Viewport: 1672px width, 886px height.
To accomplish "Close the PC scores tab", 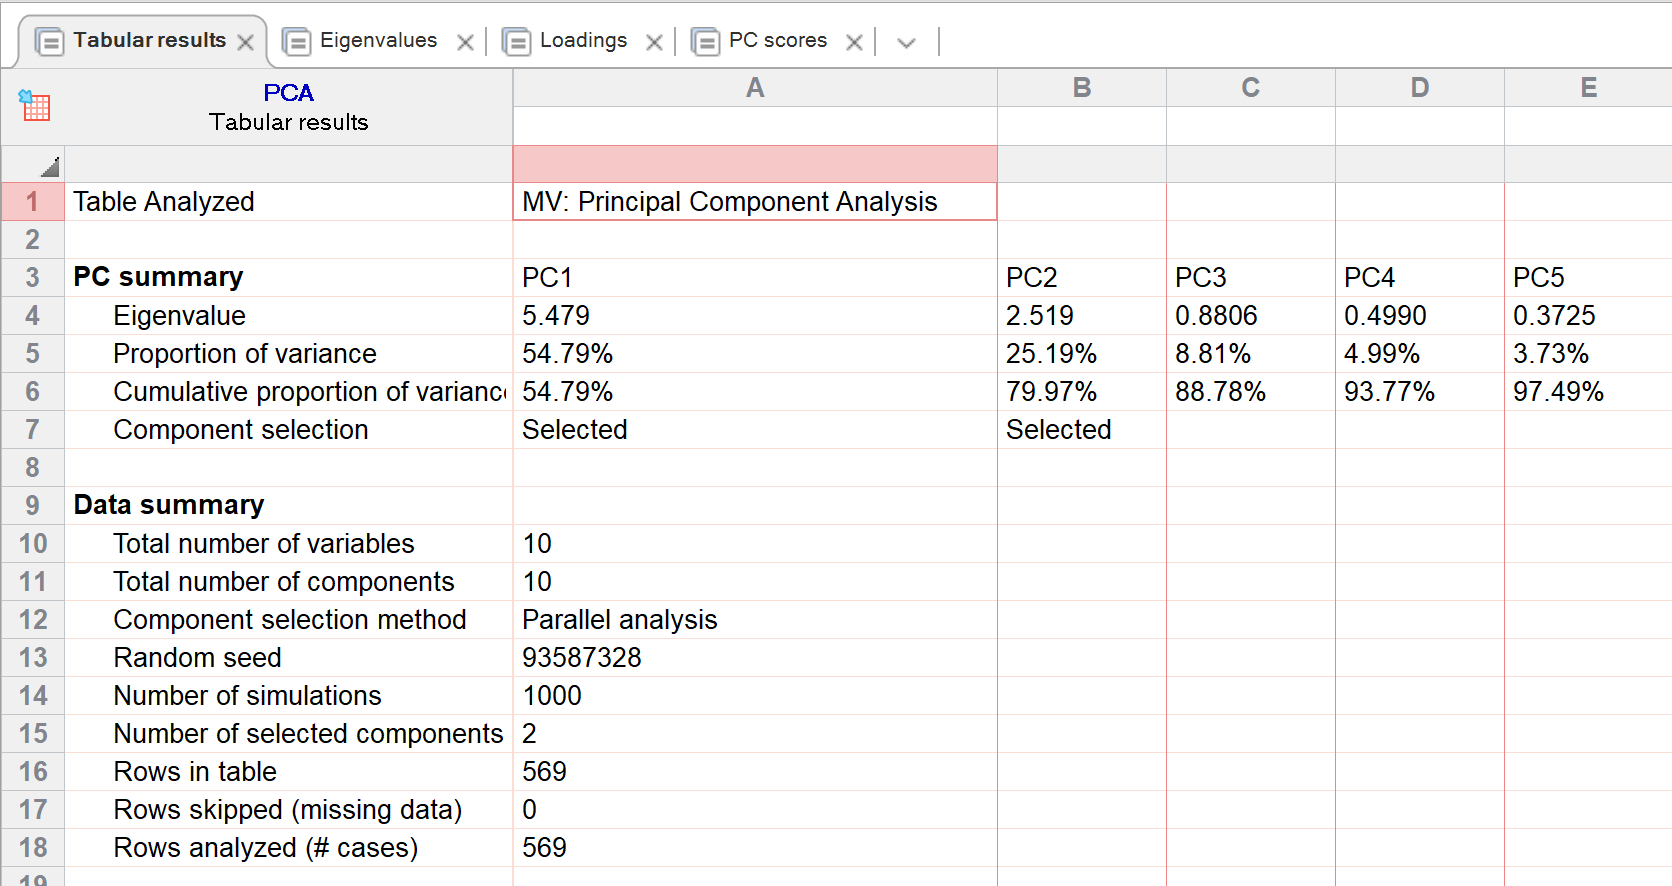I will tap(854, 42).
